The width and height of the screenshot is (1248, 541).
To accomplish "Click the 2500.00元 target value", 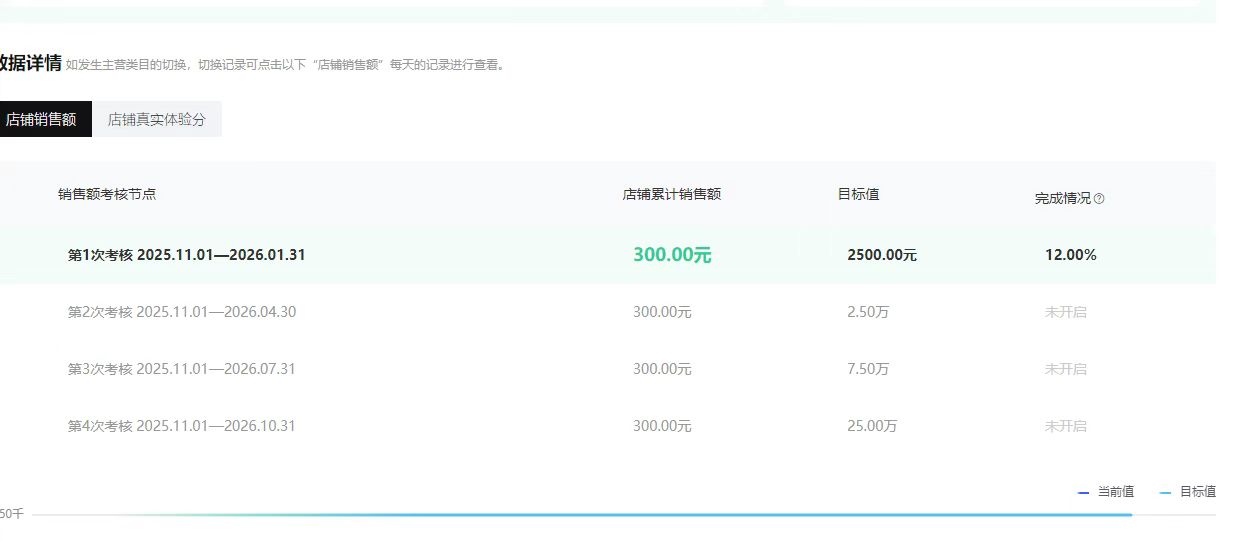I will [881, 255].
